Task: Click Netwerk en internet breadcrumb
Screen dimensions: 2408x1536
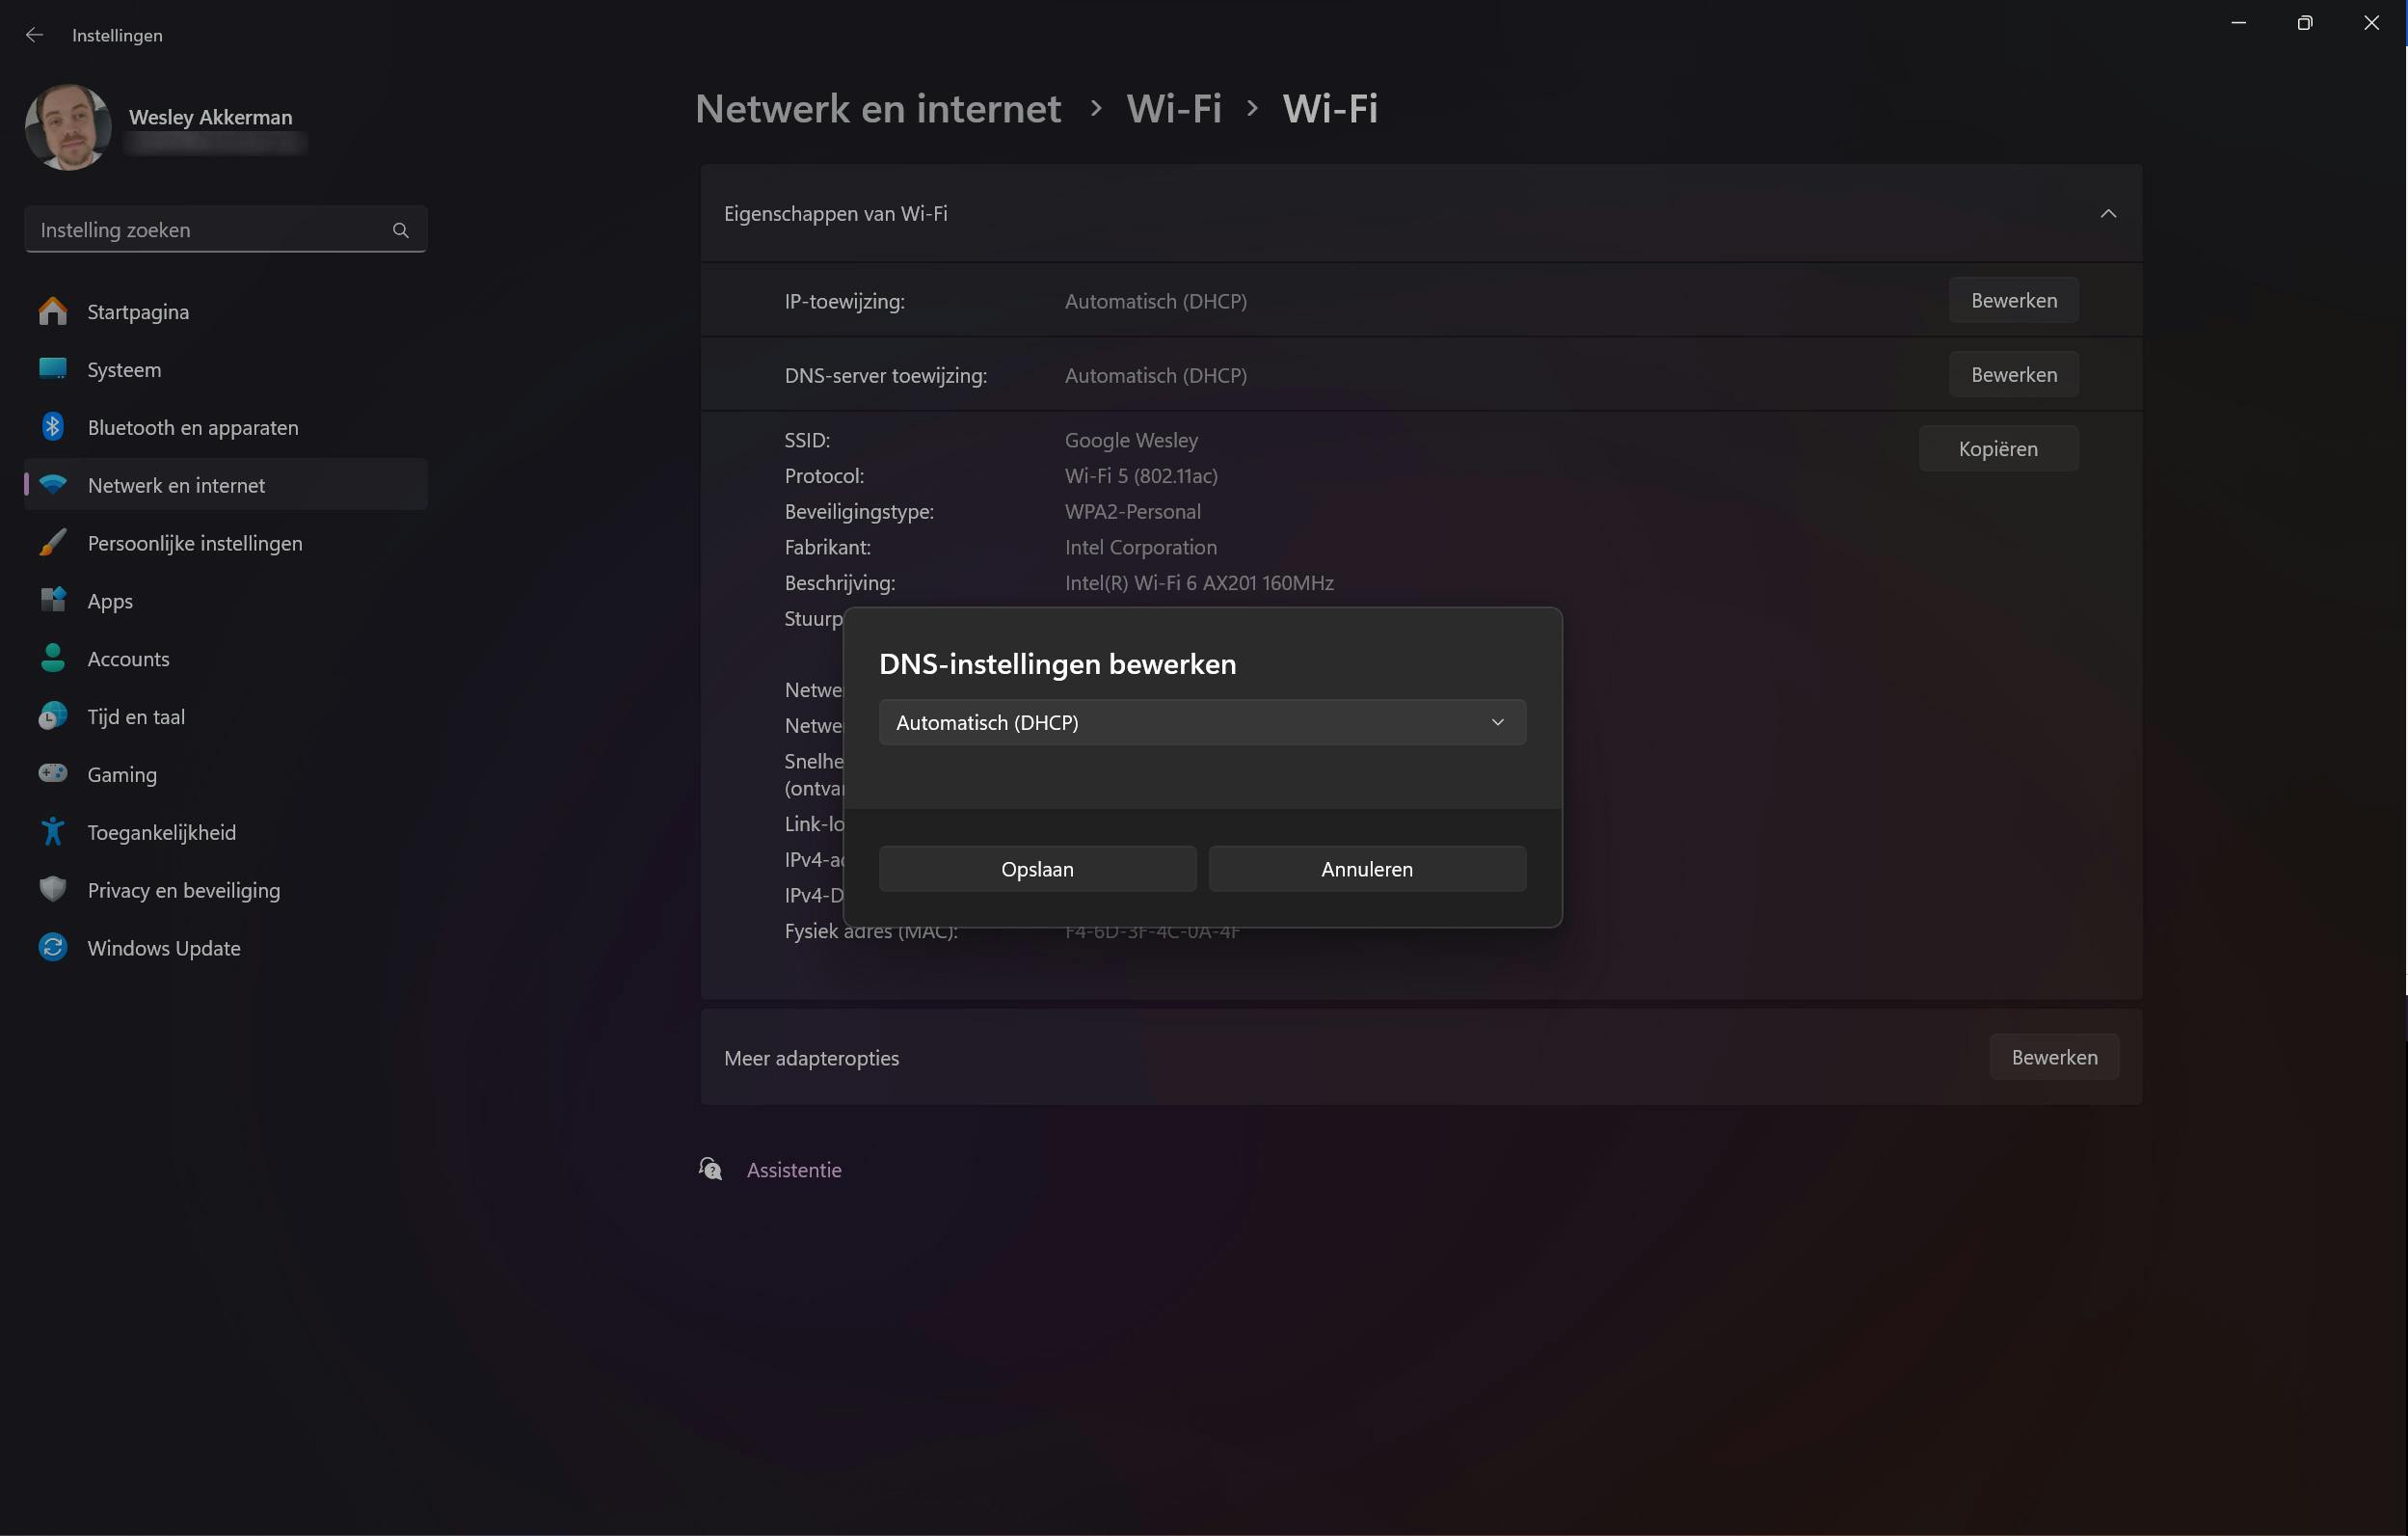Action: pos(877,109)
